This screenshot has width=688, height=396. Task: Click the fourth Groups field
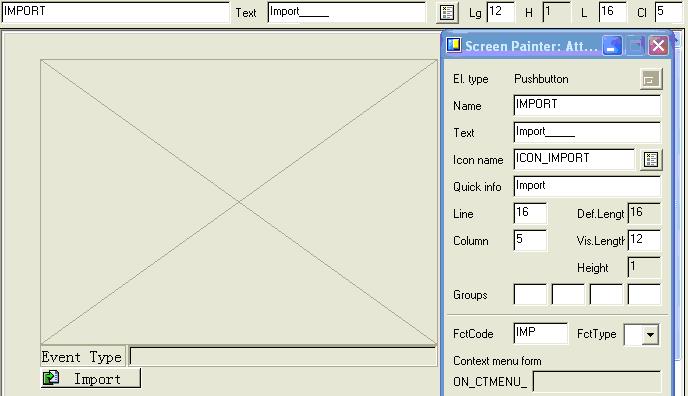tap(644, 294)
